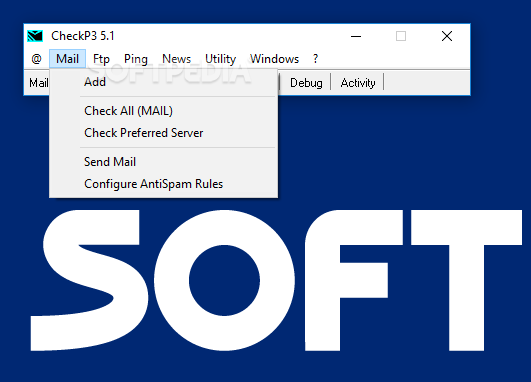Close the CheckP3 5.1 window
This screenshot has height=382, width=531.
447,36
